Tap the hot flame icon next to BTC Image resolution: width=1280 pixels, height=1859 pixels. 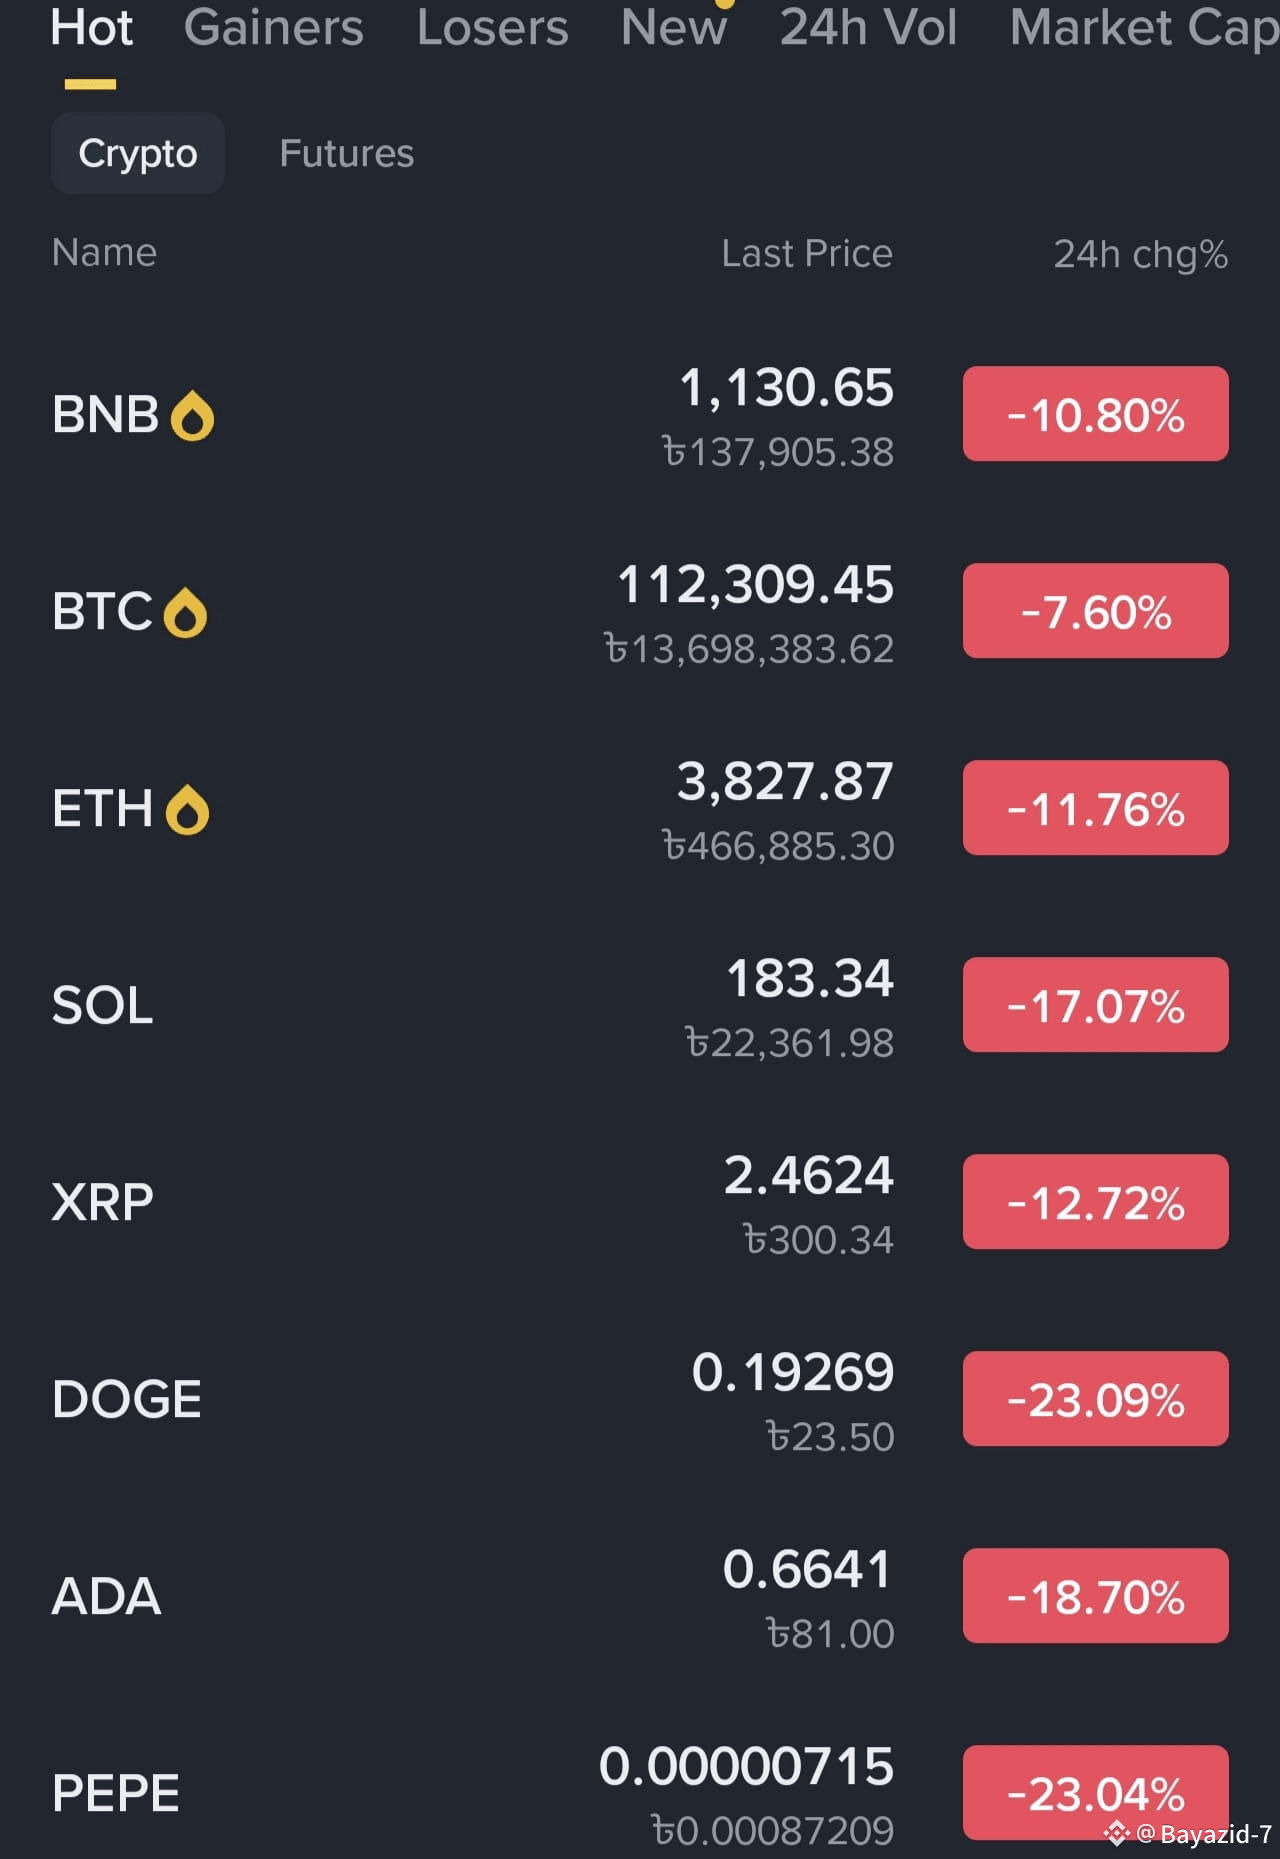tap(185, 613)
